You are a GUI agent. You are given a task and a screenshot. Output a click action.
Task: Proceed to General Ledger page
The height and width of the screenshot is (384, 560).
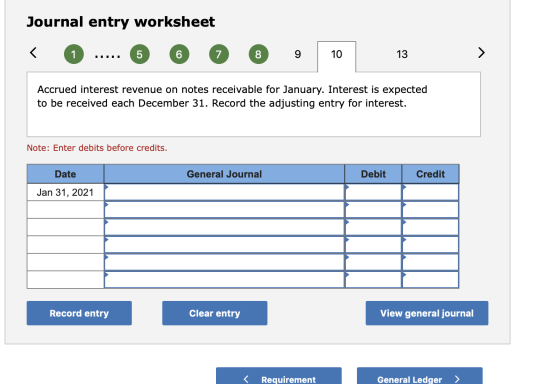pos(420,376)
